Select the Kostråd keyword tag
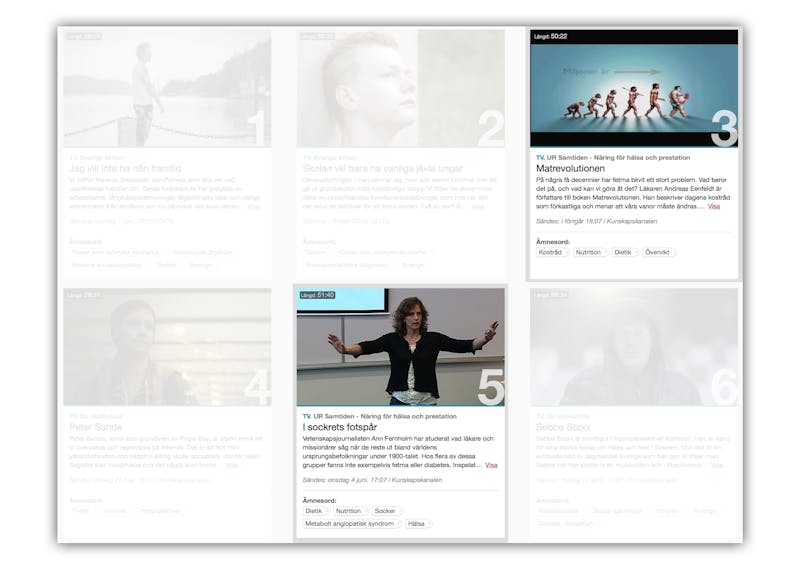This screenshot has height=563, width=800. click(552, 252)
